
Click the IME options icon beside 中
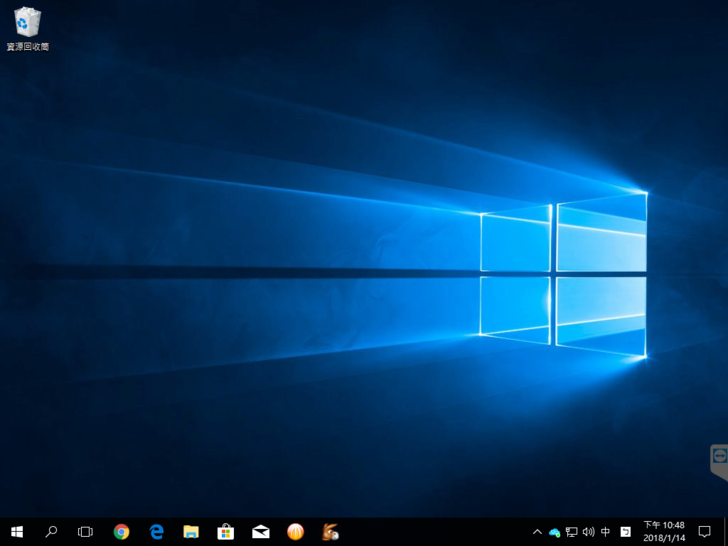(x=626, y=532)
